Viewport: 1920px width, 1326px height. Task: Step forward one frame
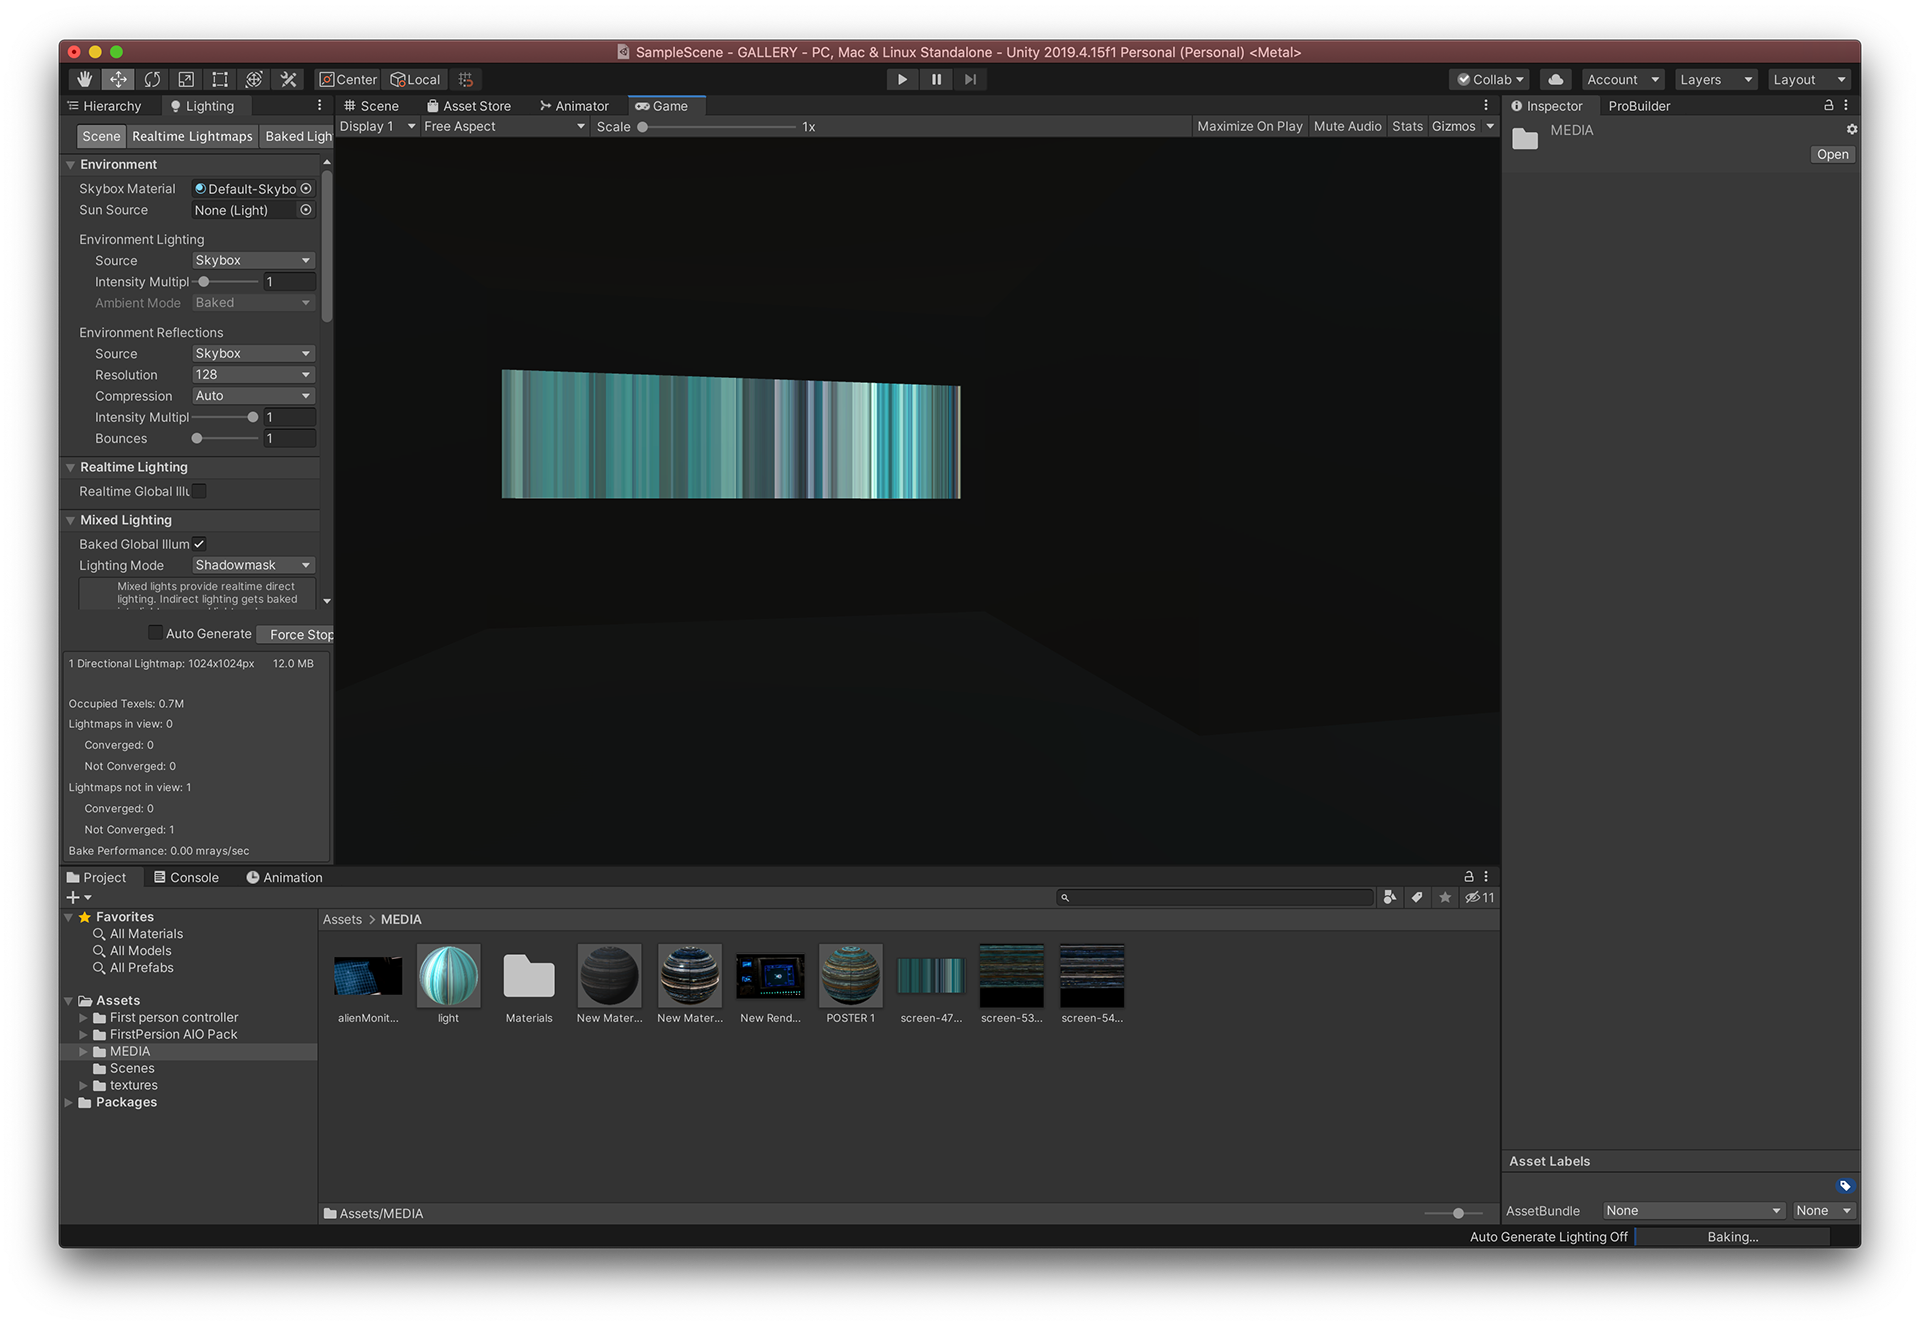(970, 79)
